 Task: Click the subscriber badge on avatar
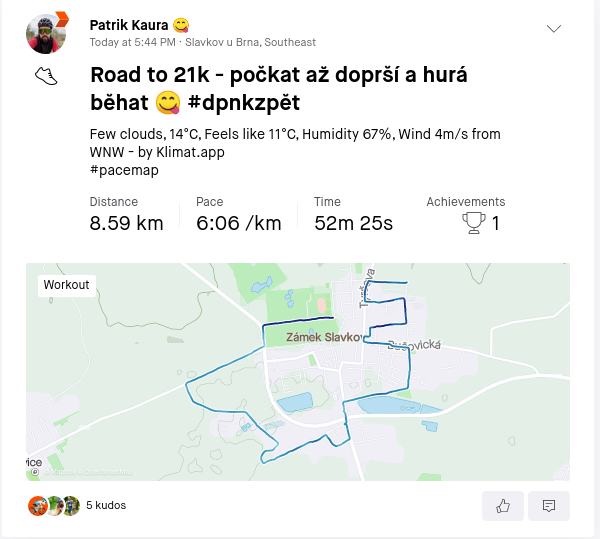coord(62,19)
